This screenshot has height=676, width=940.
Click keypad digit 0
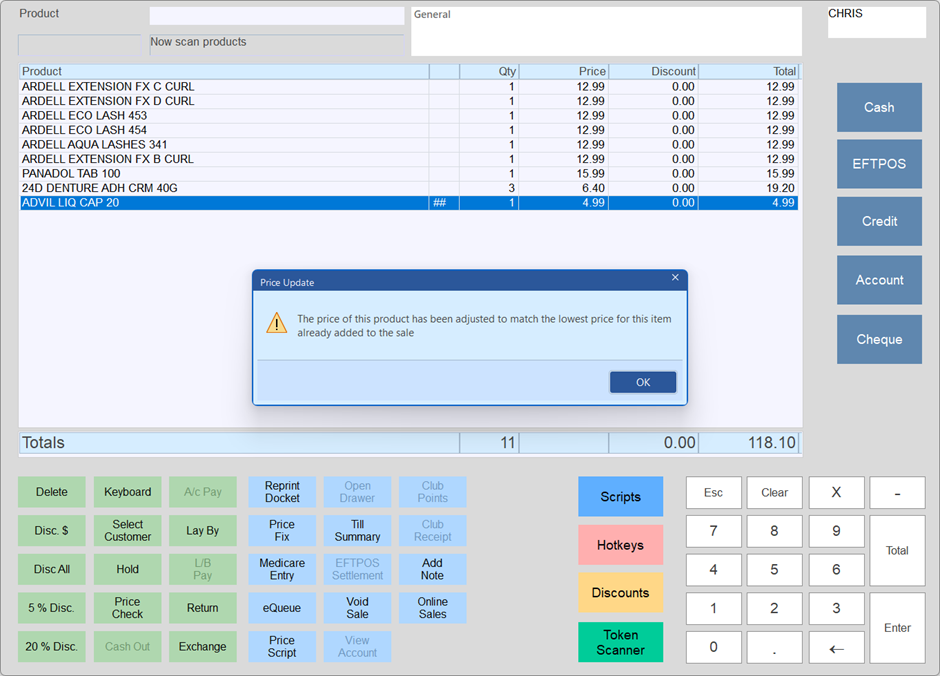point(713,647)
